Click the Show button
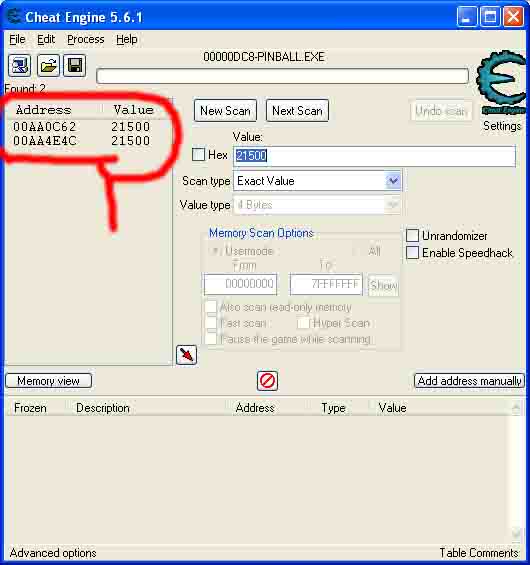Viewport: 530px width, 565px height. coord(383,285)
